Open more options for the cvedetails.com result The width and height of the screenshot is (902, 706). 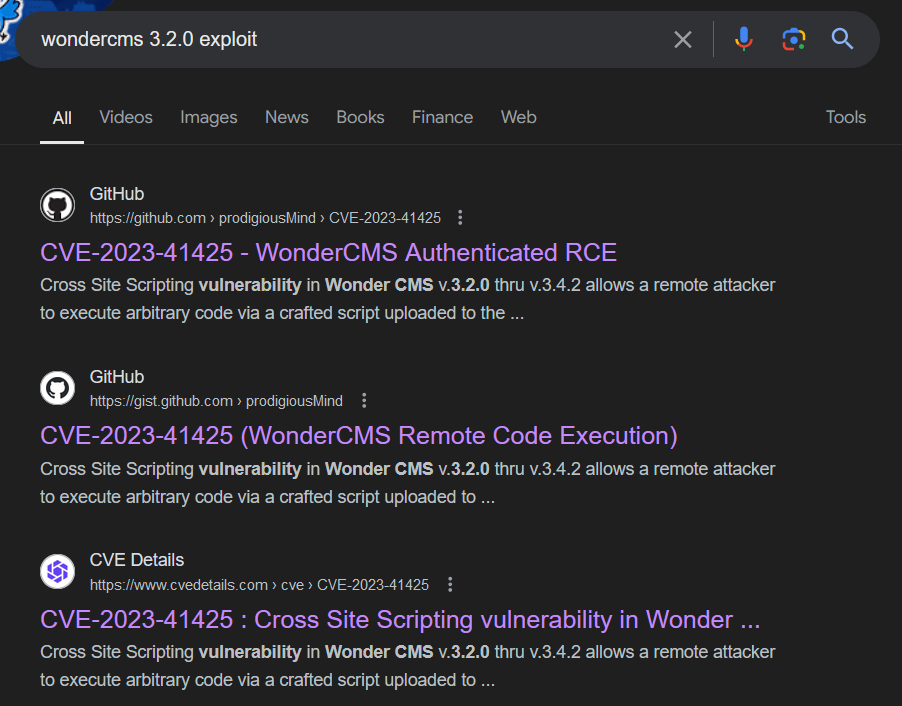(450, 585)
